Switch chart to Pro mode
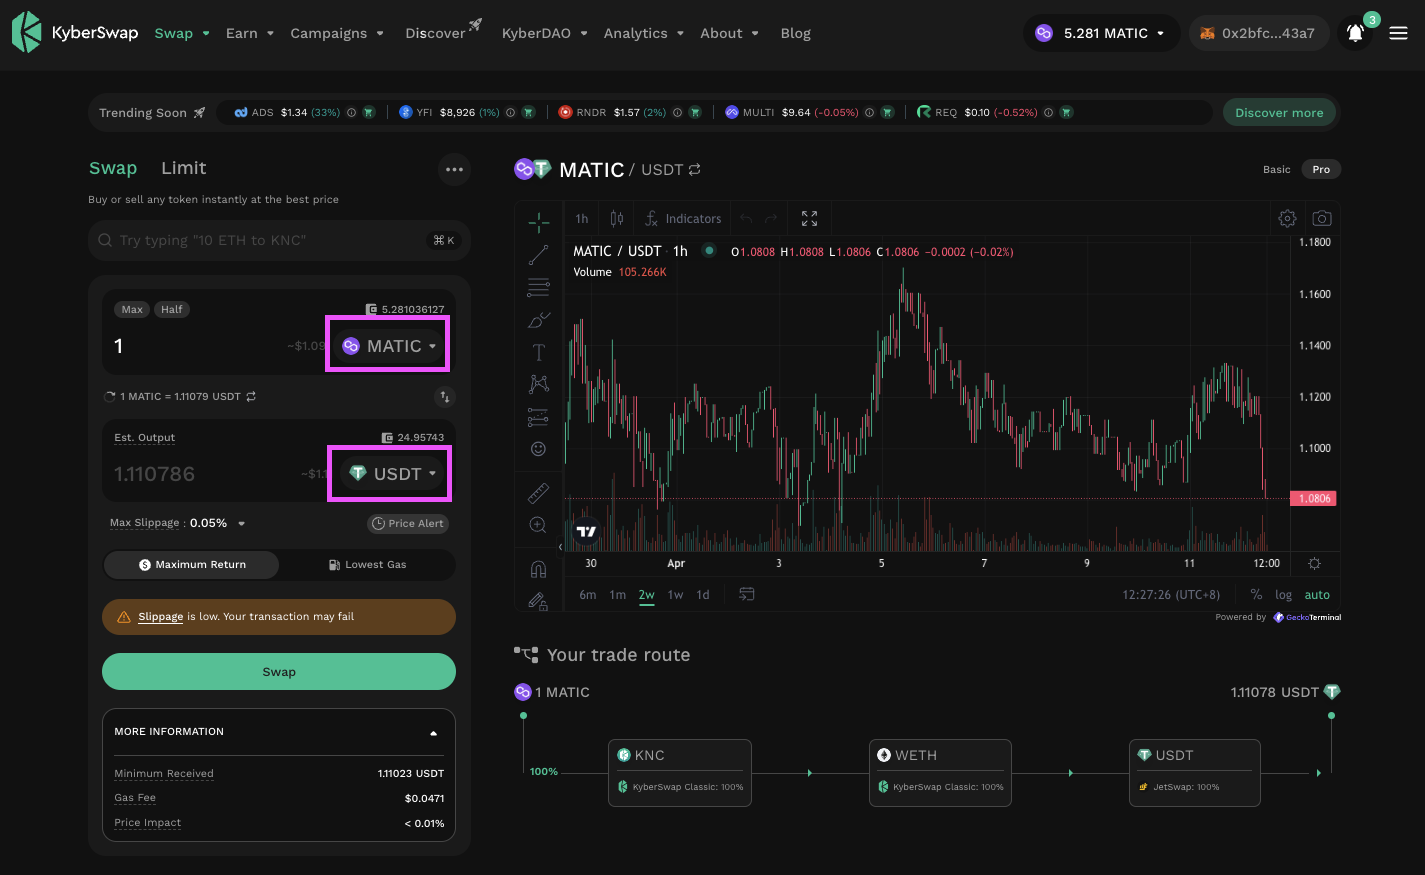The height and width of the screenshot is (875, 1425). click(1320, 170)
